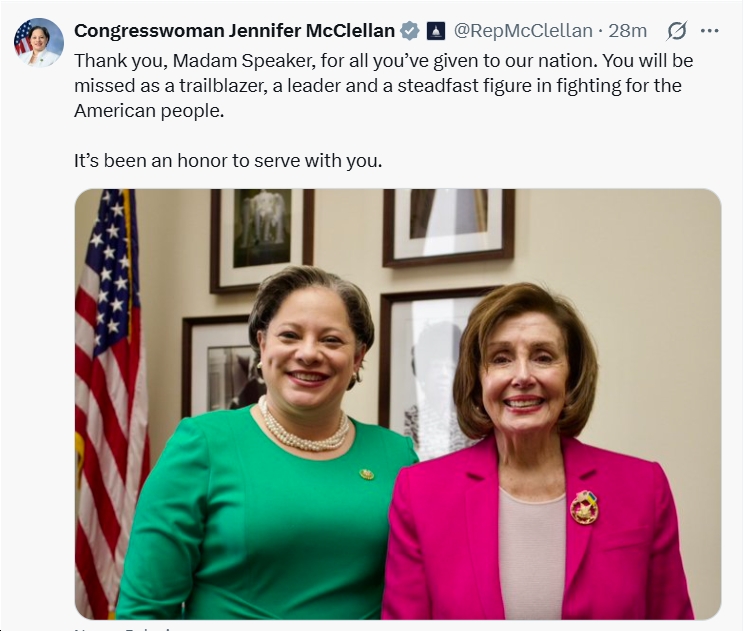This screenshot has height=631, width=753.
Task: Click the Capitol dome affiliation badge
Action: (436, 31)
